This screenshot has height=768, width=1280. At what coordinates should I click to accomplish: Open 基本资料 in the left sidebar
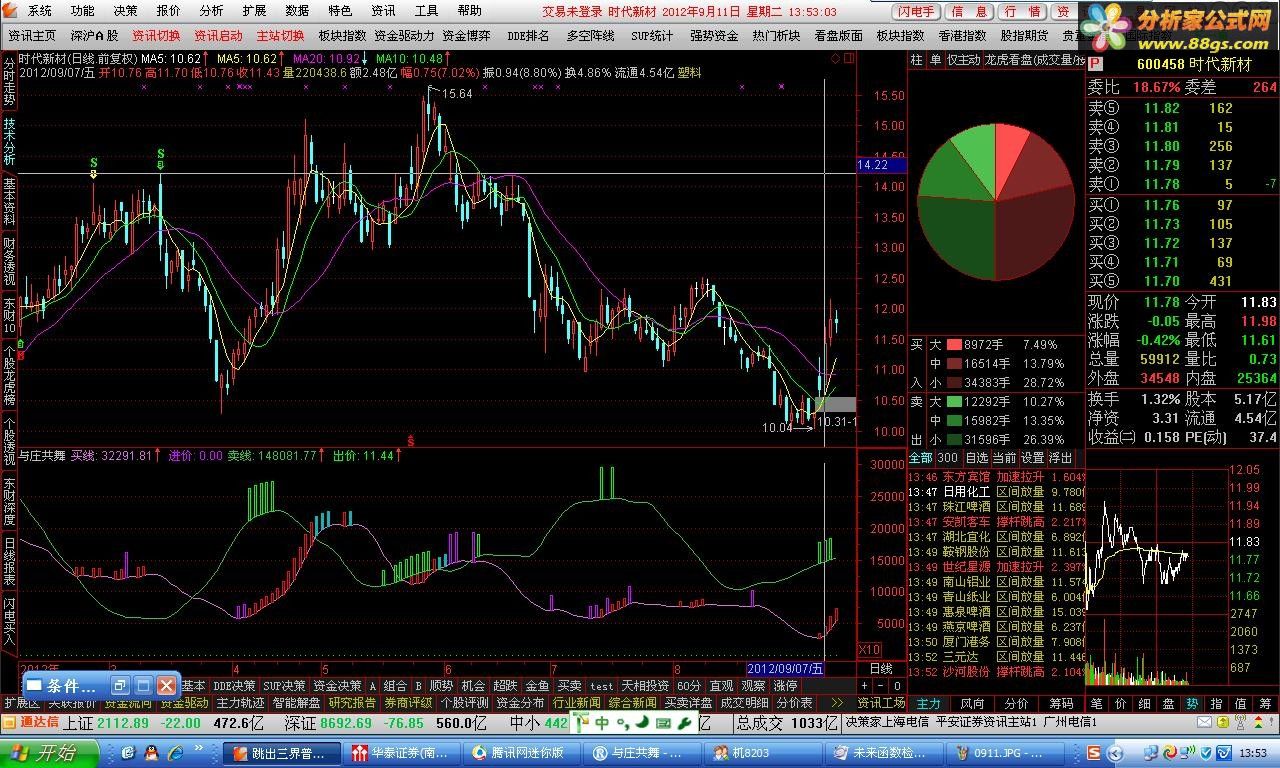point(9,201)
